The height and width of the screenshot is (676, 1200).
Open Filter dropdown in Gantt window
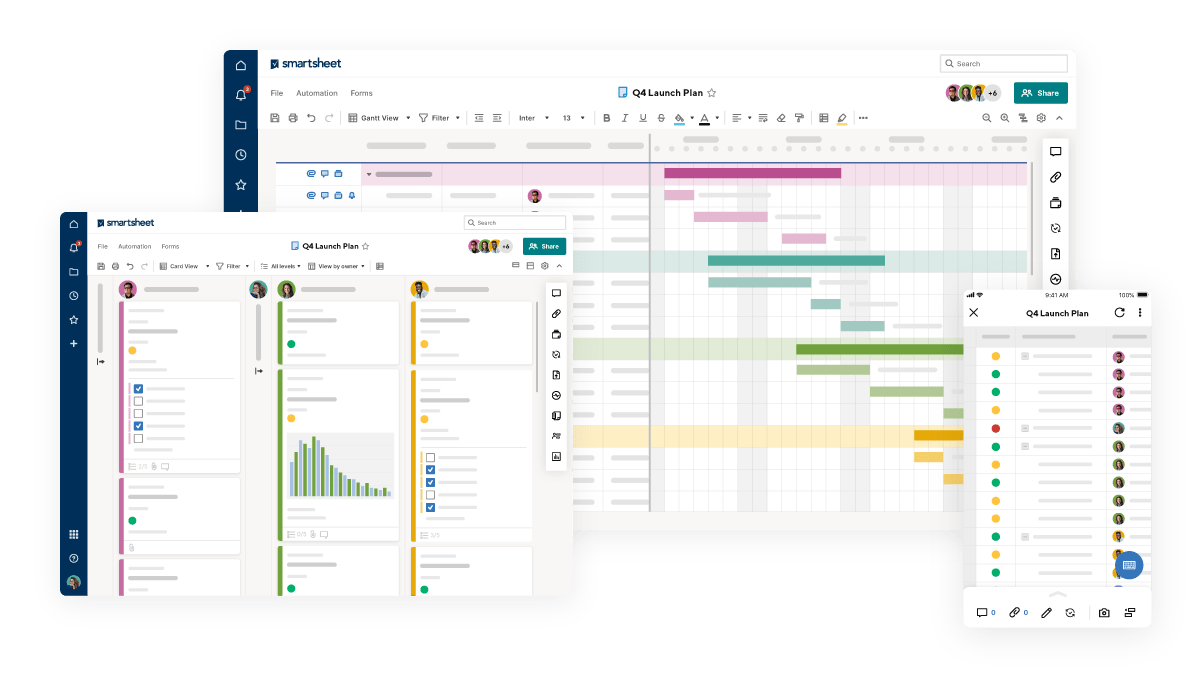coord(439,118)
